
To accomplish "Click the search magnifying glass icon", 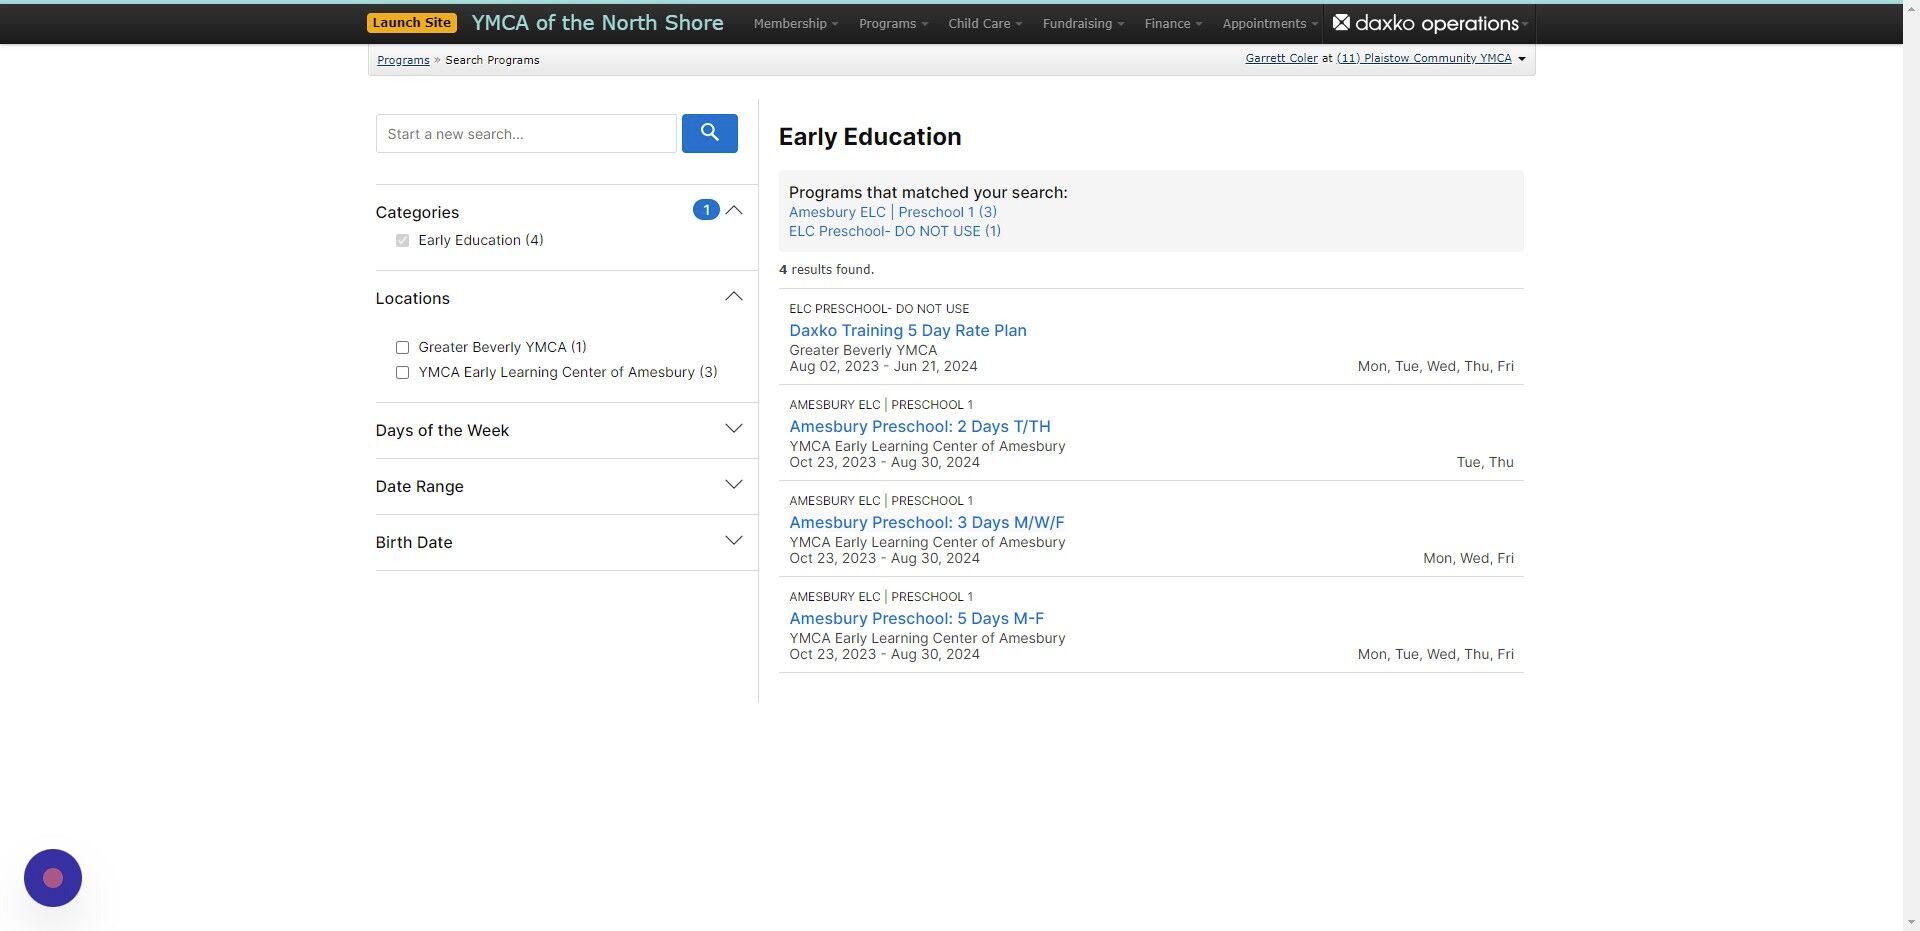I will pos(709,133).
